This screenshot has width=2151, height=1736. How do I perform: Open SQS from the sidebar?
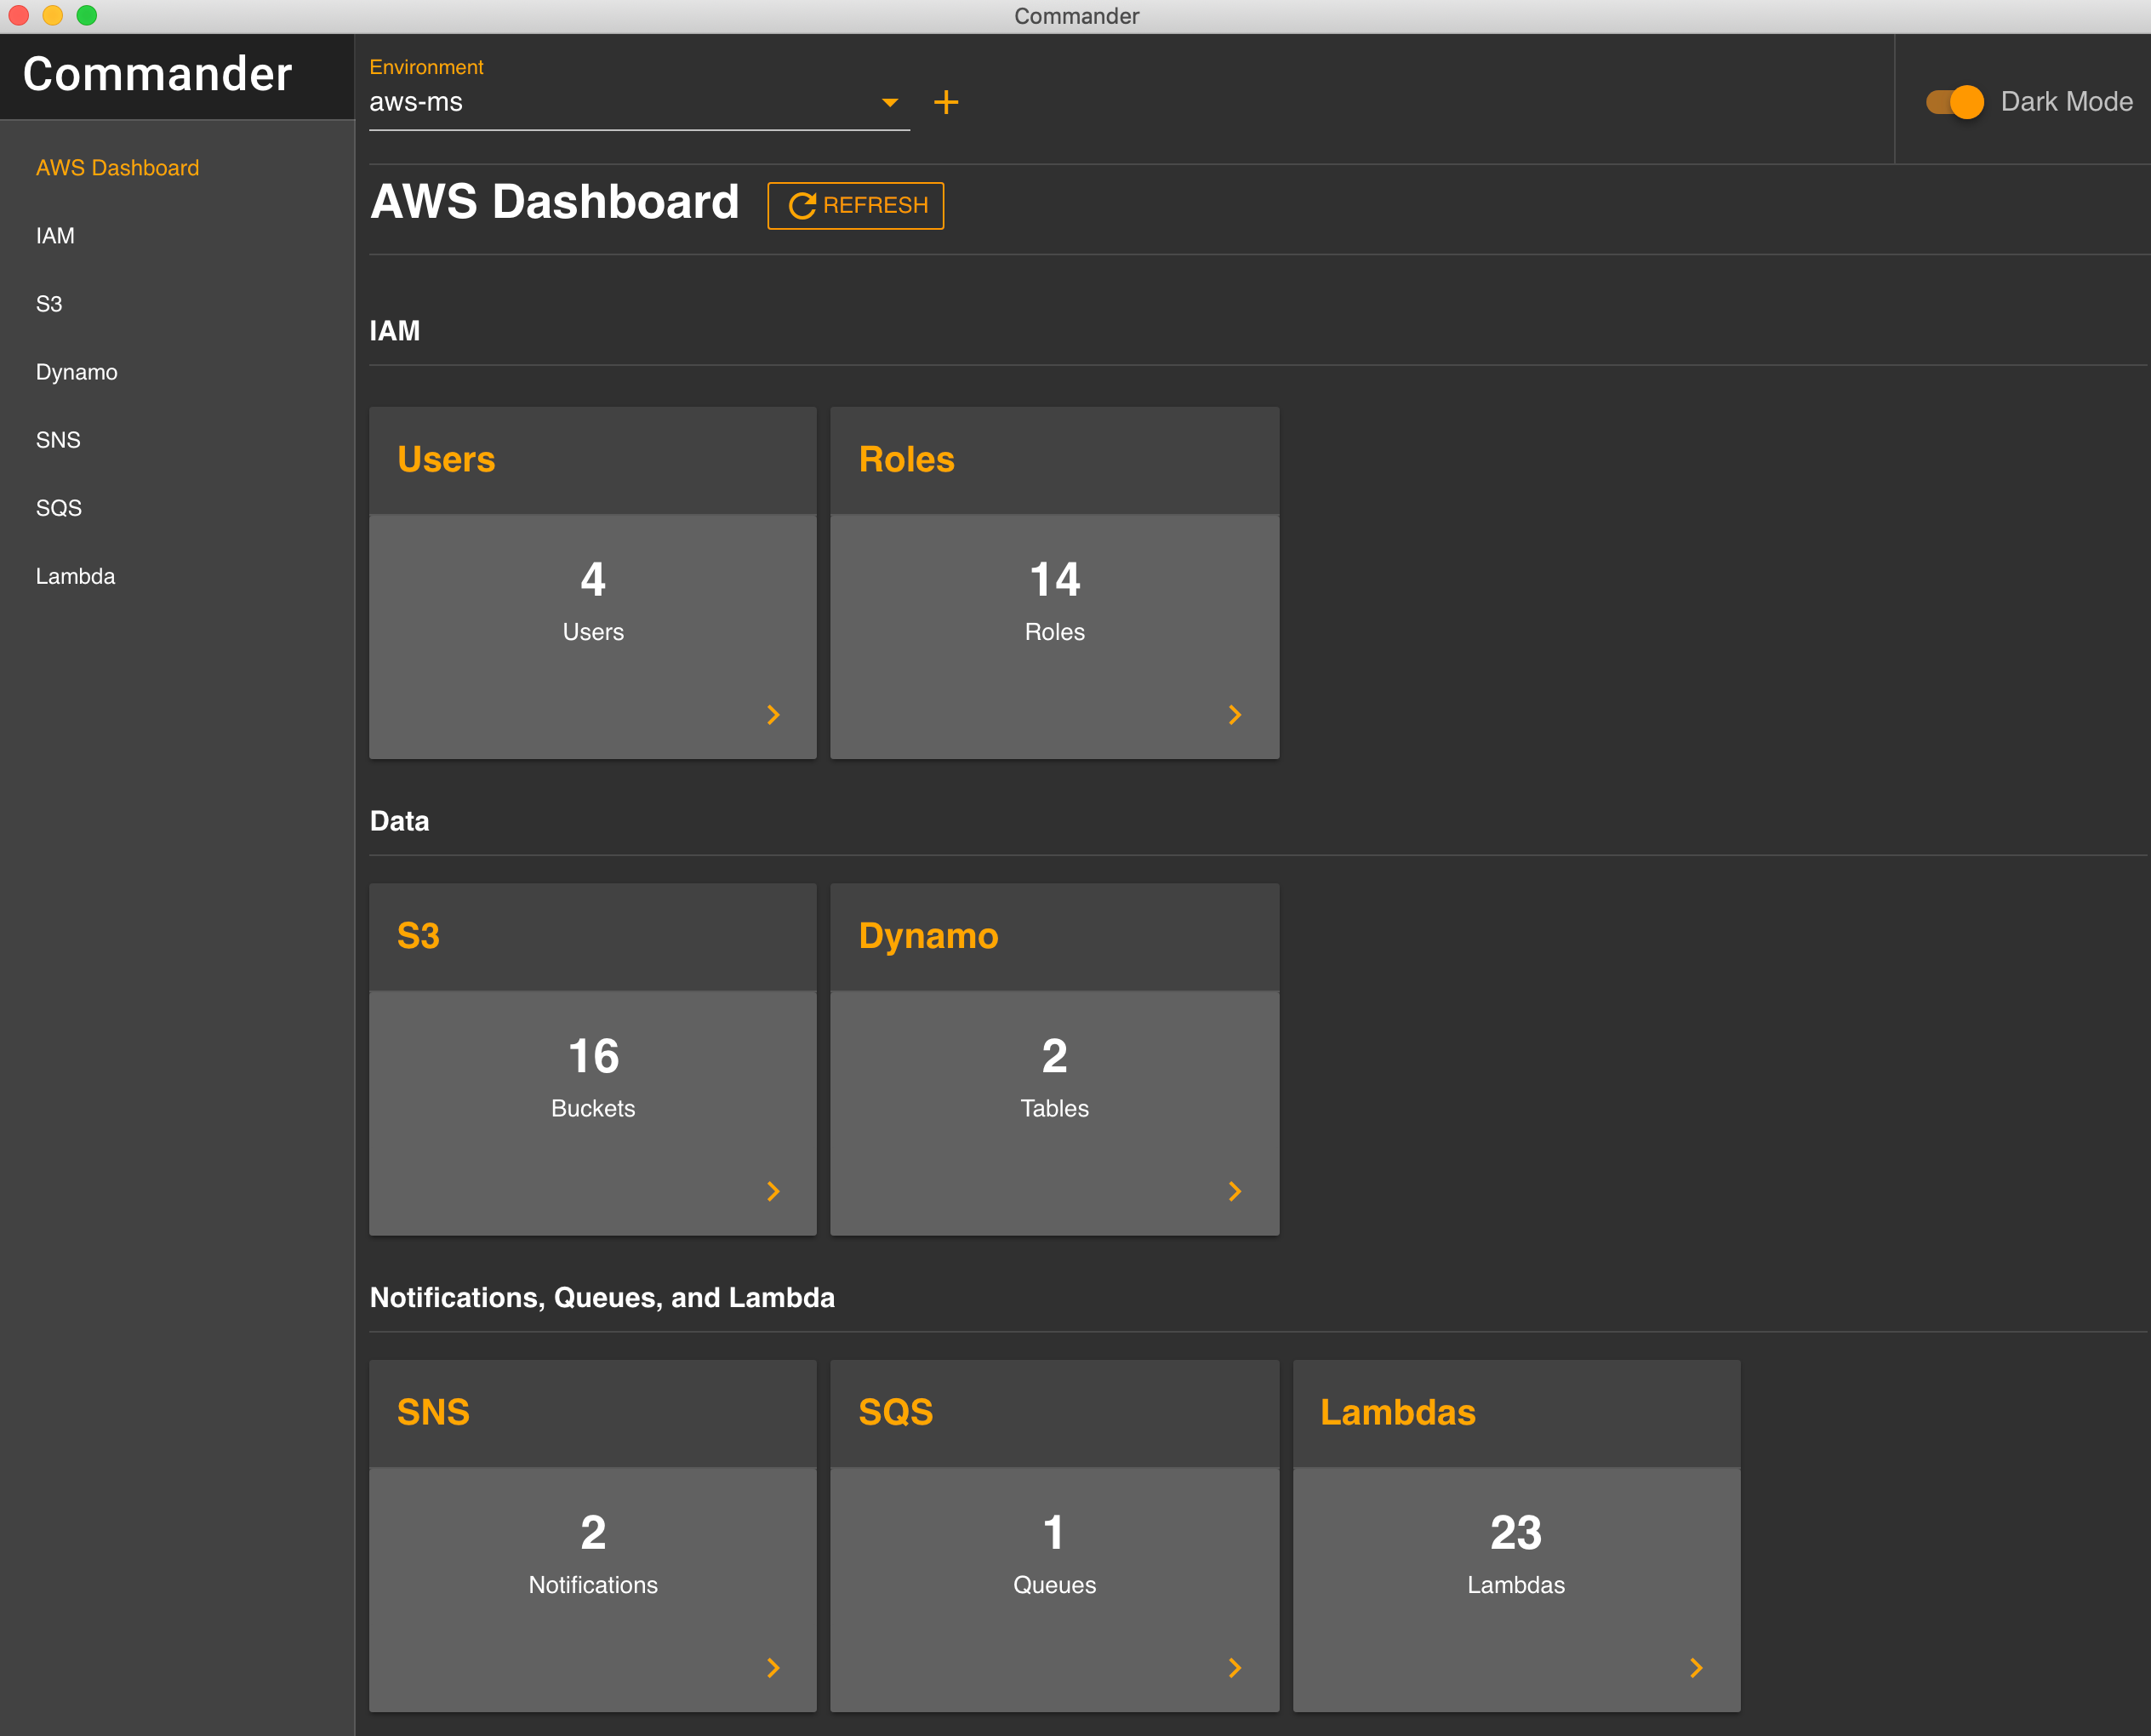click(x=58, y=508)
